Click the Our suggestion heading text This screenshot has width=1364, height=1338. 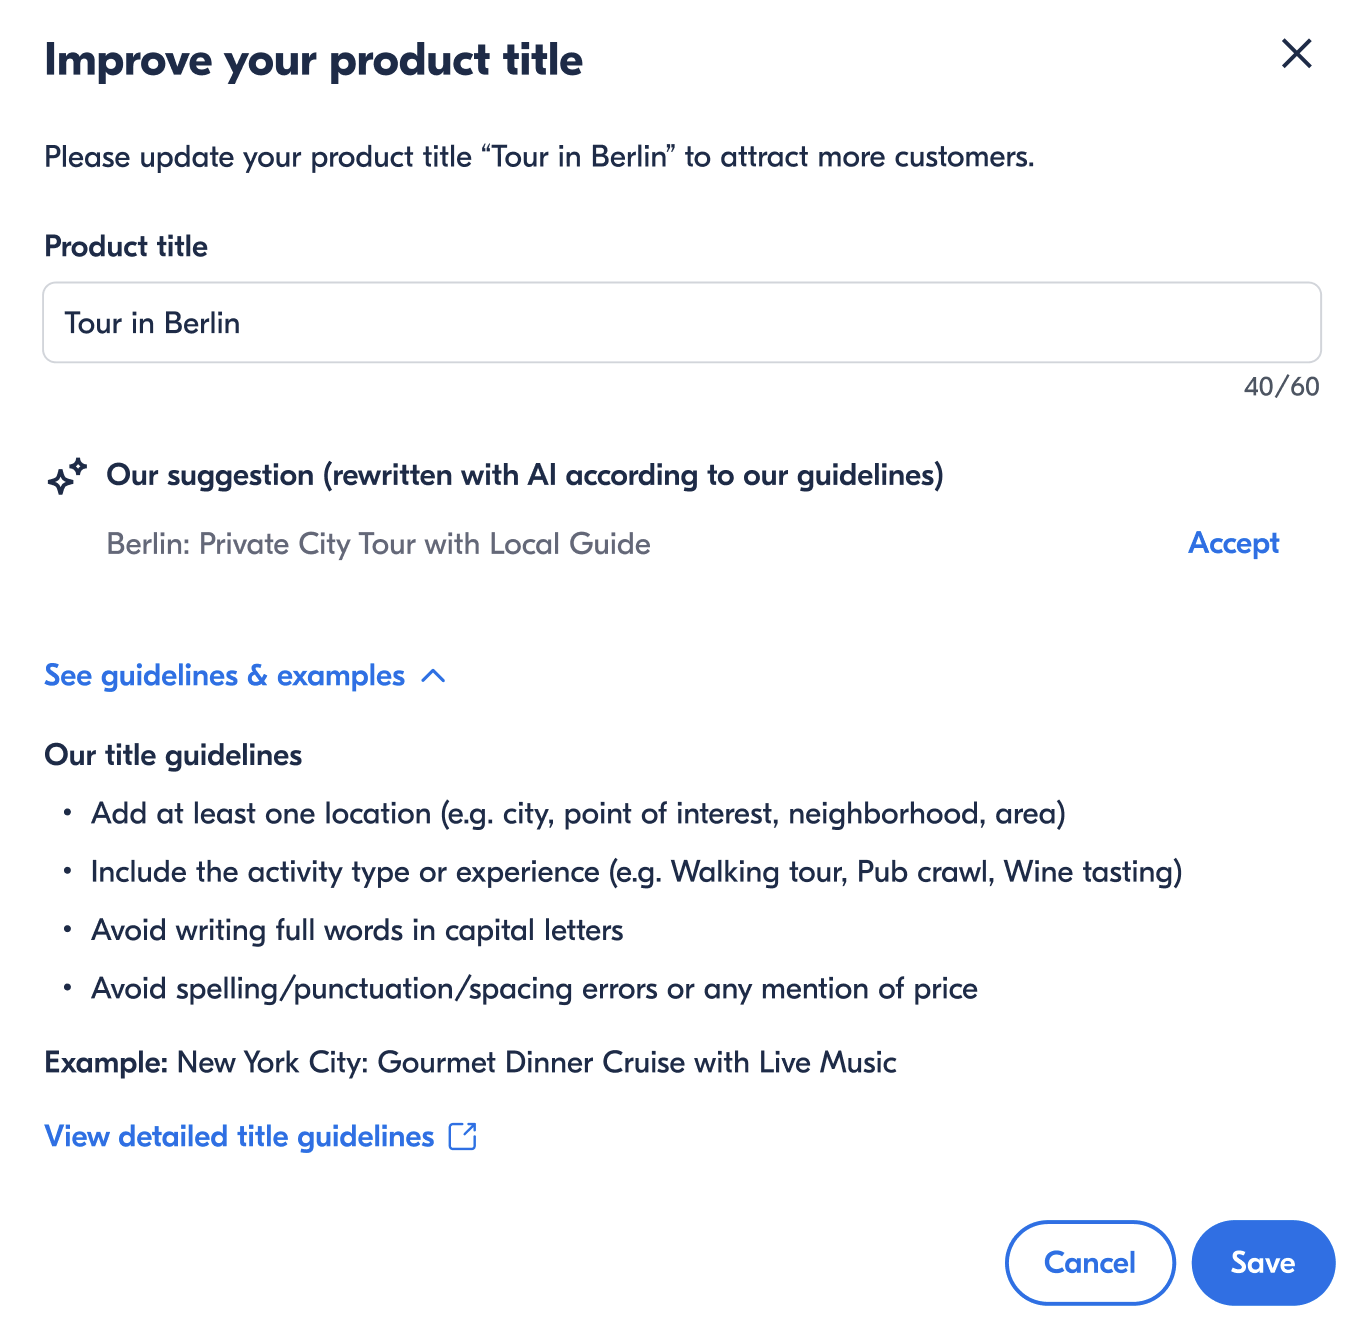click(x=524, y=475)
